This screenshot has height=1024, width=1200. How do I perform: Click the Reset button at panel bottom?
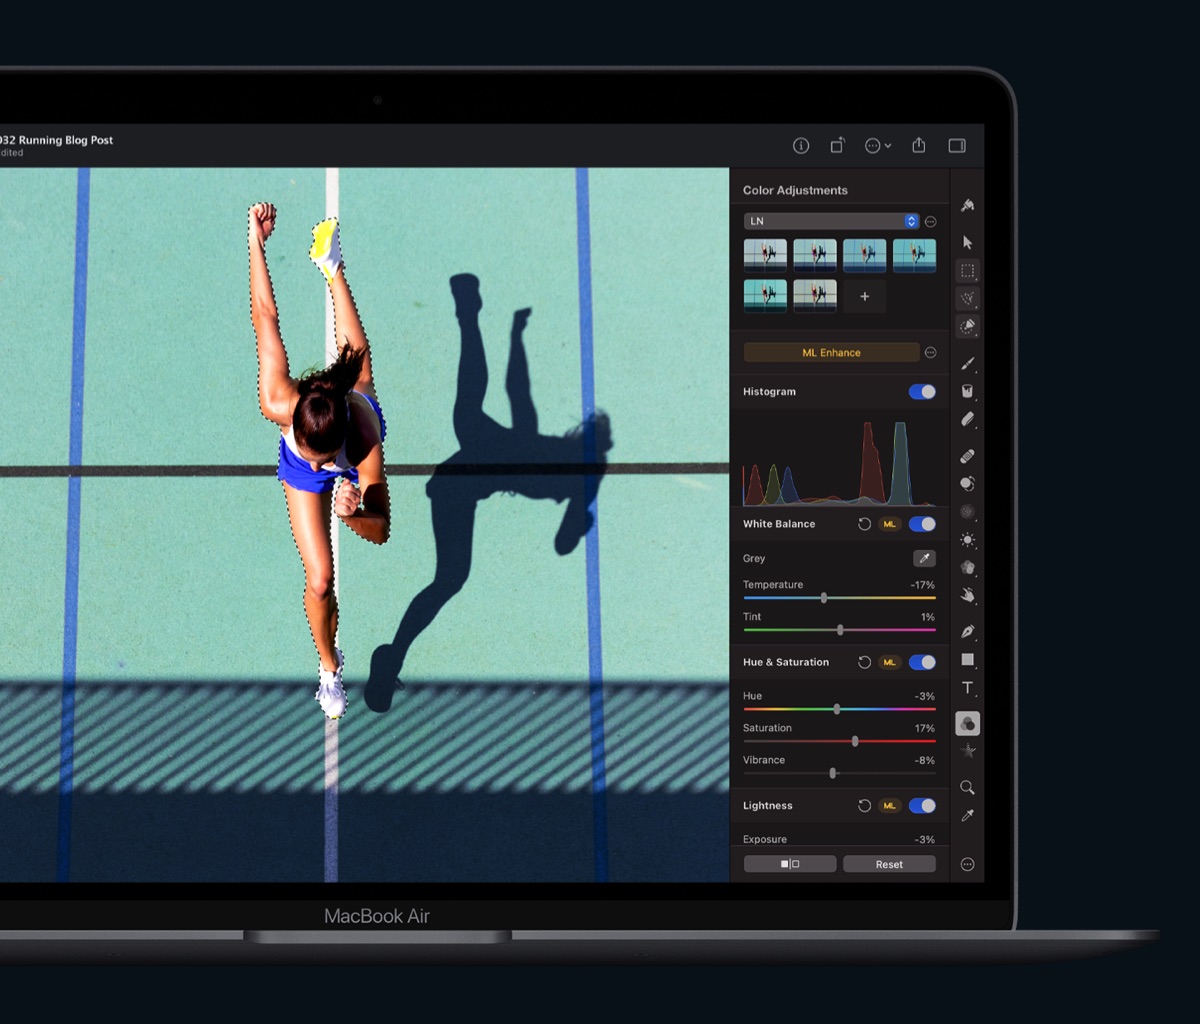889,864
